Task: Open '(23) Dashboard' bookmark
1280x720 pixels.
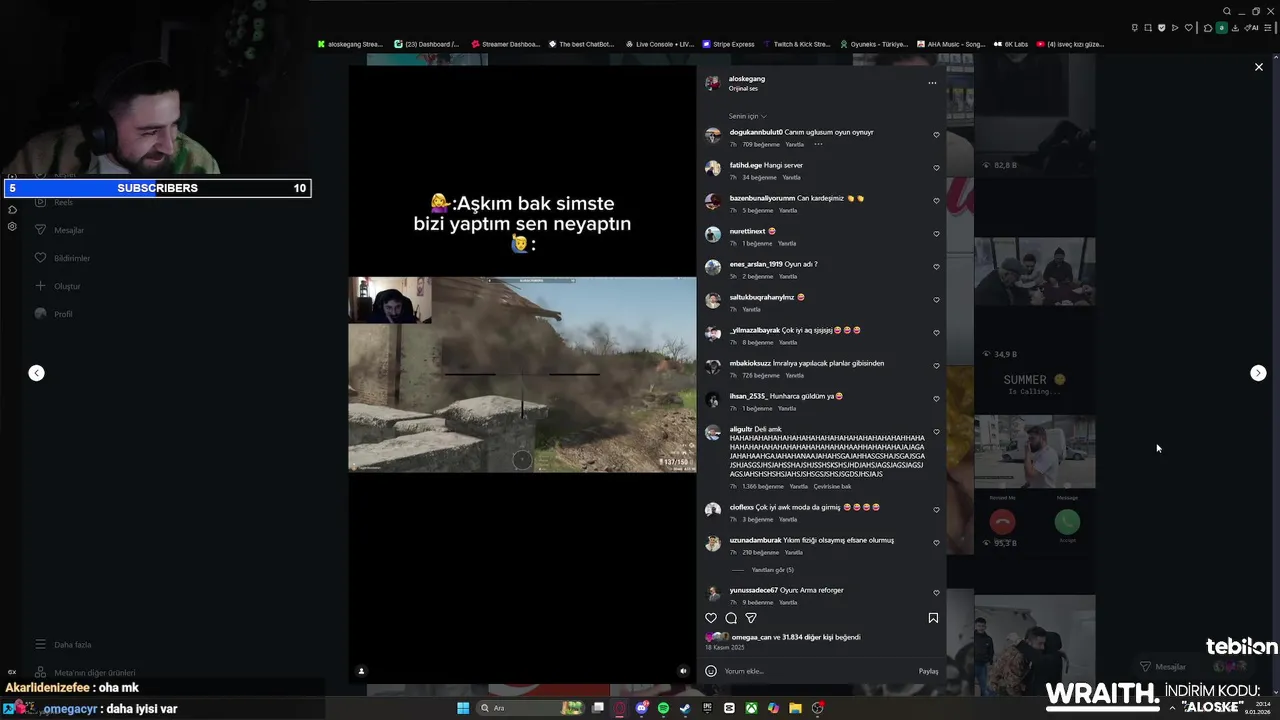Action: pos(427,44)
